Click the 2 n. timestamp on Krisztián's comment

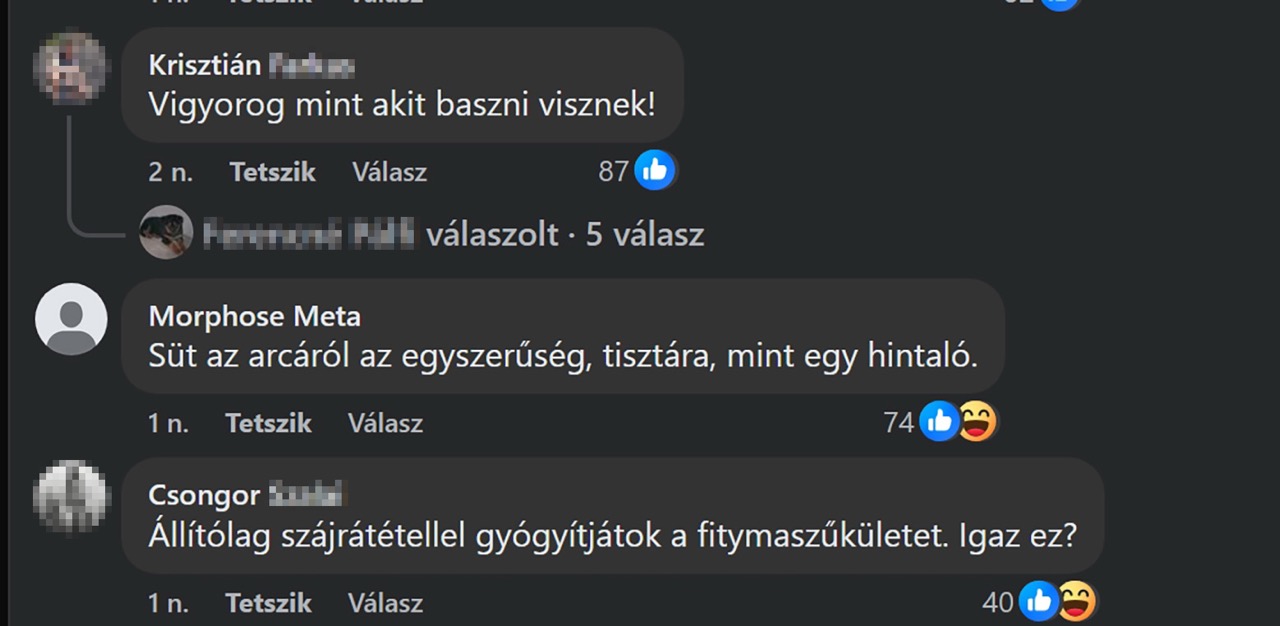pos(170,172)
